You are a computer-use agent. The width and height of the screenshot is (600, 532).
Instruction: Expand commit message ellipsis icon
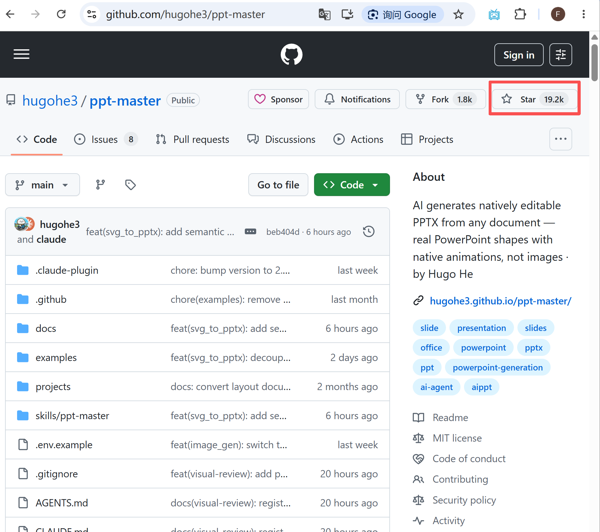(x=250, y=232)
